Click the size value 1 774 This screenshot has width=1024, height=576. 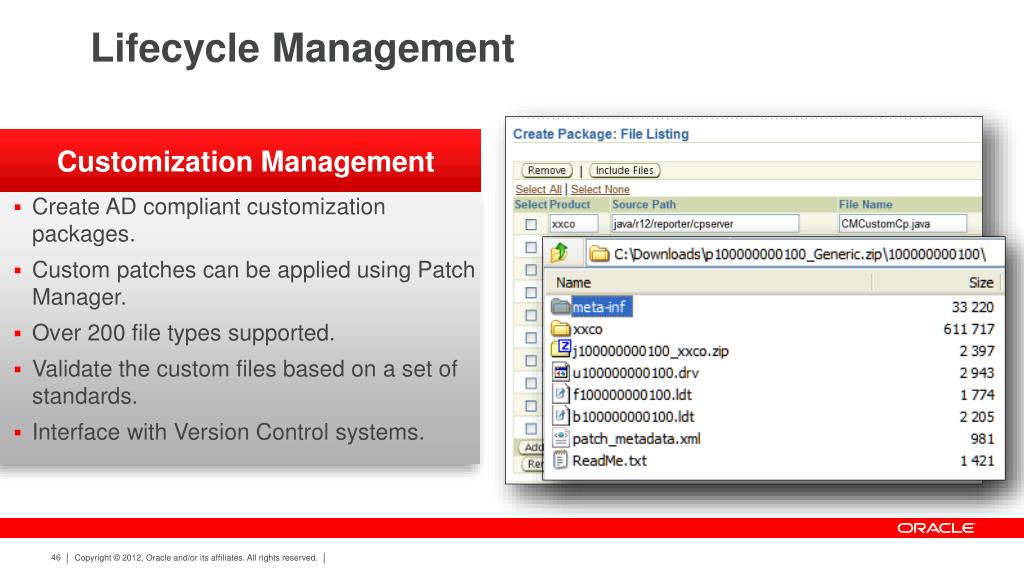(977, 394)
